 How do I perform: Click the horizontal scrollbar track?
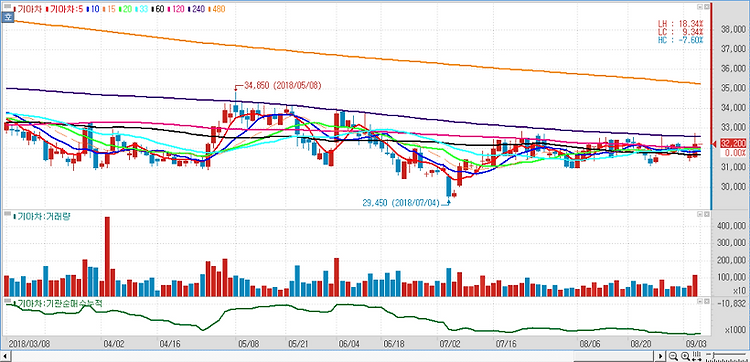pyautogui.click(x=333, y=356)
